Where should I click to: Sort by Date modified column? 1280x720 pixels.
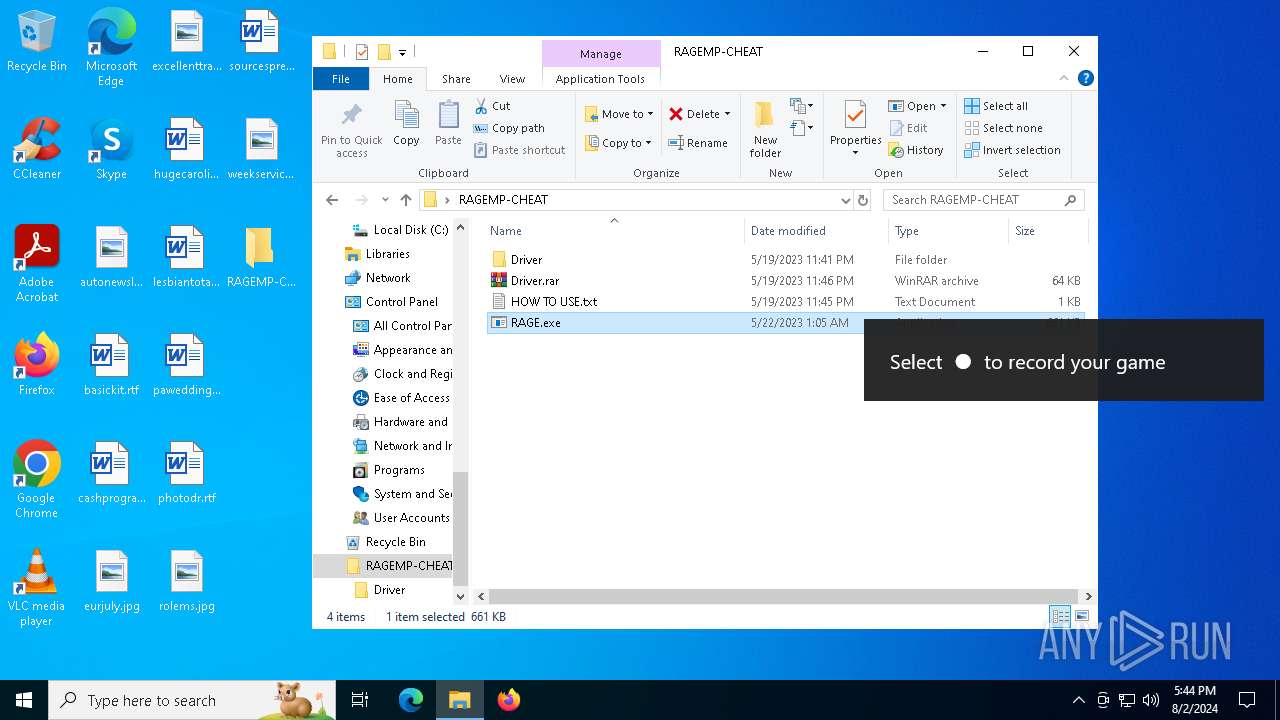[816, 231]
